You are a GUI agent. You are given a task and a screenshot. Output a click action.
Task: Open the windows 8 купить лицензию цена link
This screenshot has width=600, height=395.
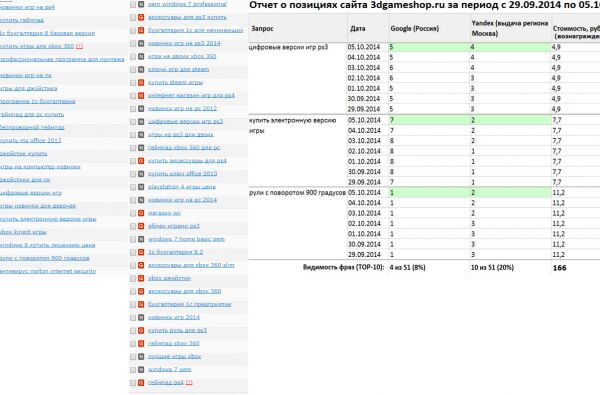coord(47,245)
